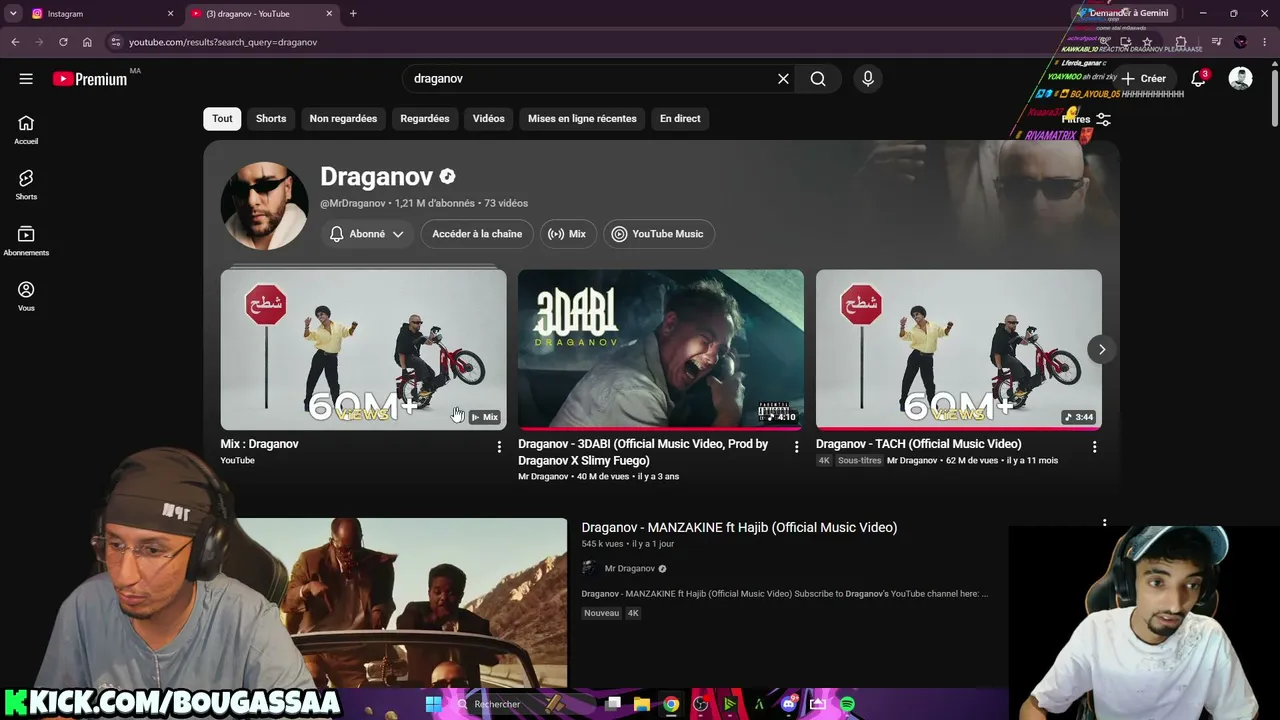This screenshot has width=1280, height=720.
Task: Open the Chrome extensions puzzle icon
Action: (1181, 42)
